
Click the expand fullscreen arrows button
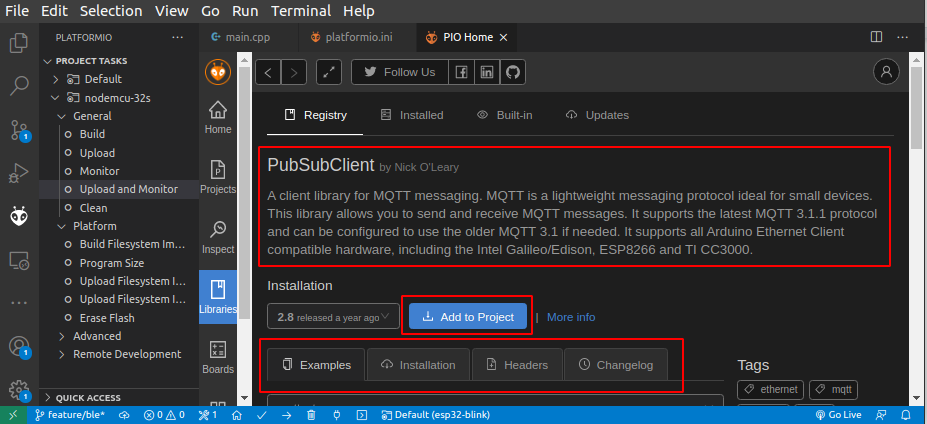[x=329, y=72]
